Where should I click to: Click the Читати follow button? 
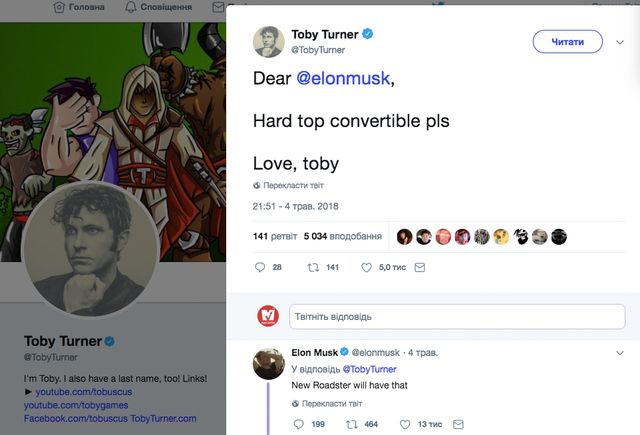567,41
